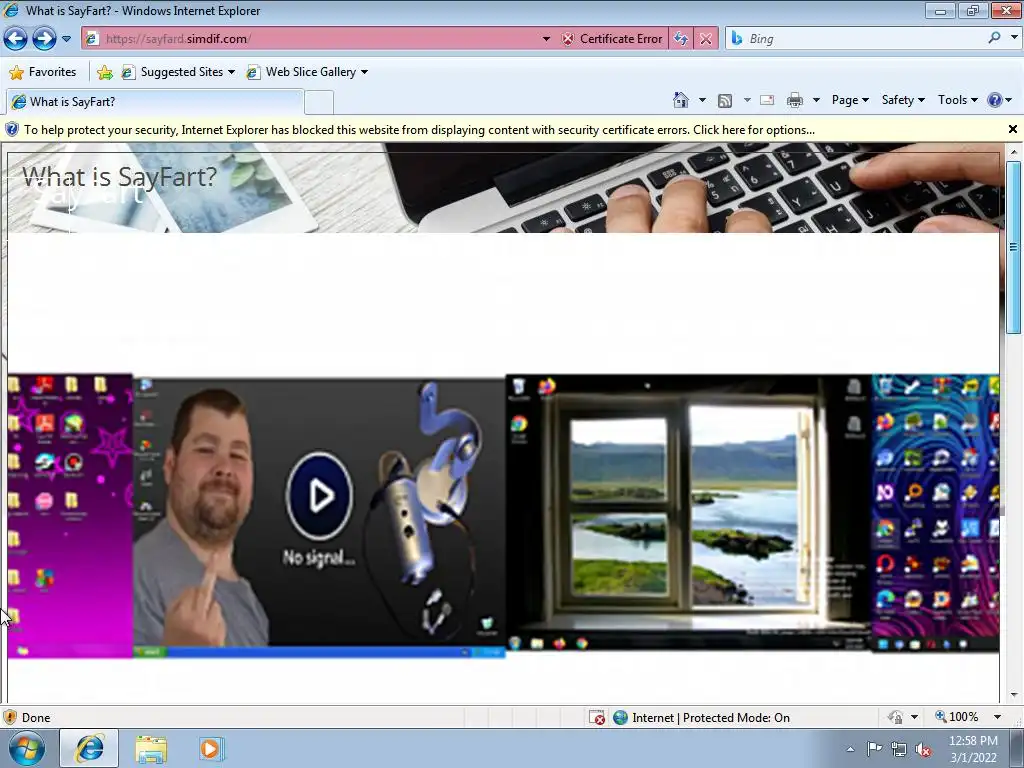The height and width of the screenshot is (768, 1024).
Task: Click the Play button on No signal video
Action: (319, 495)
